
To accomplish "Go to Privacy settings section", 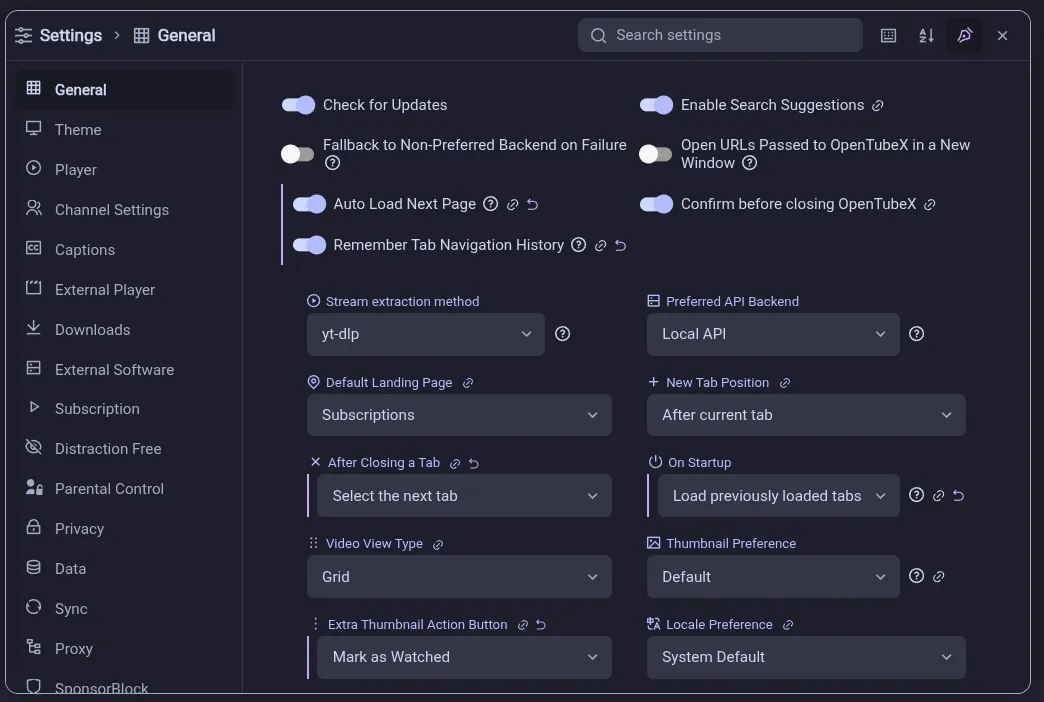I will [125, 528].
